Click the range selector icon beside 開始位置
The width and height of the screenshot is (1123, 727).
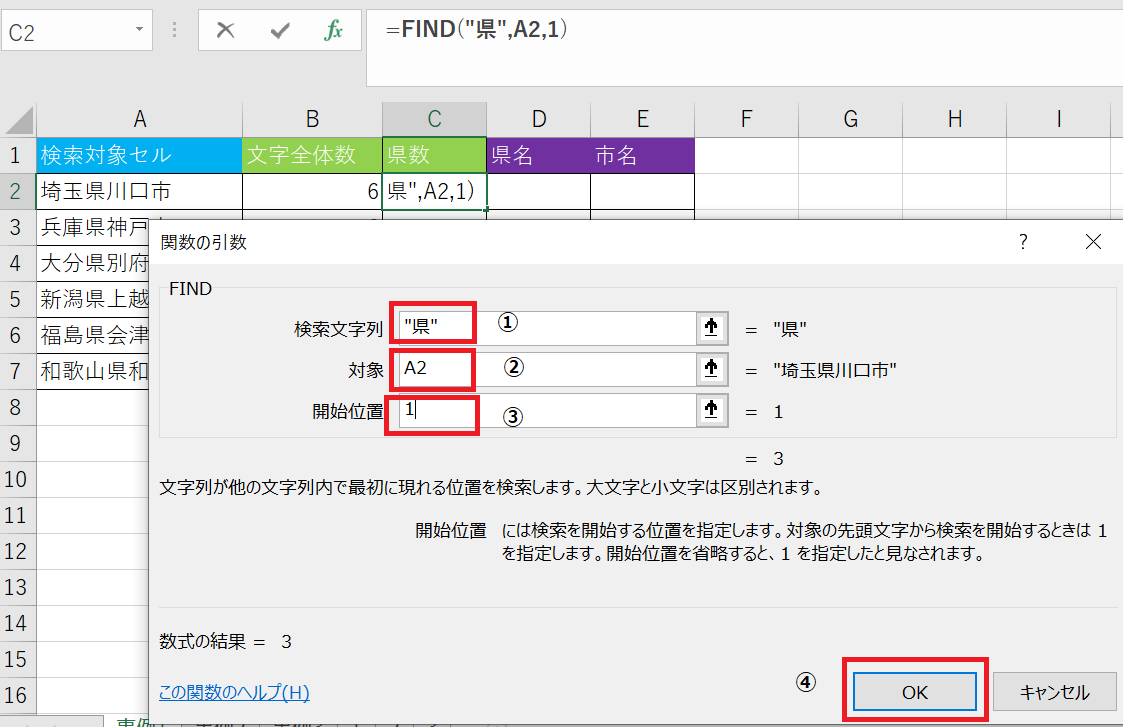(x=710, y=410)
